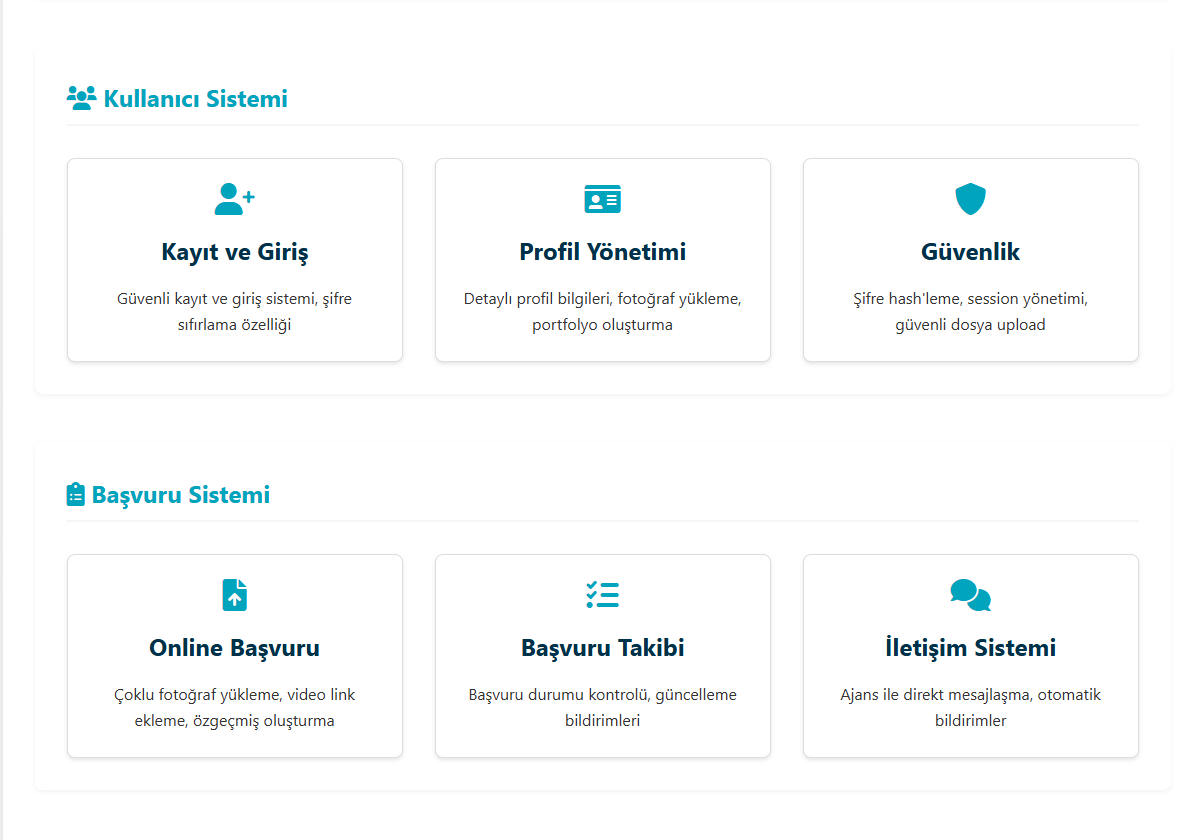The height and width of the screenshot is (840, 1200).
Task: Click the Güvenlik card heading
Action: tap(970, 252)
